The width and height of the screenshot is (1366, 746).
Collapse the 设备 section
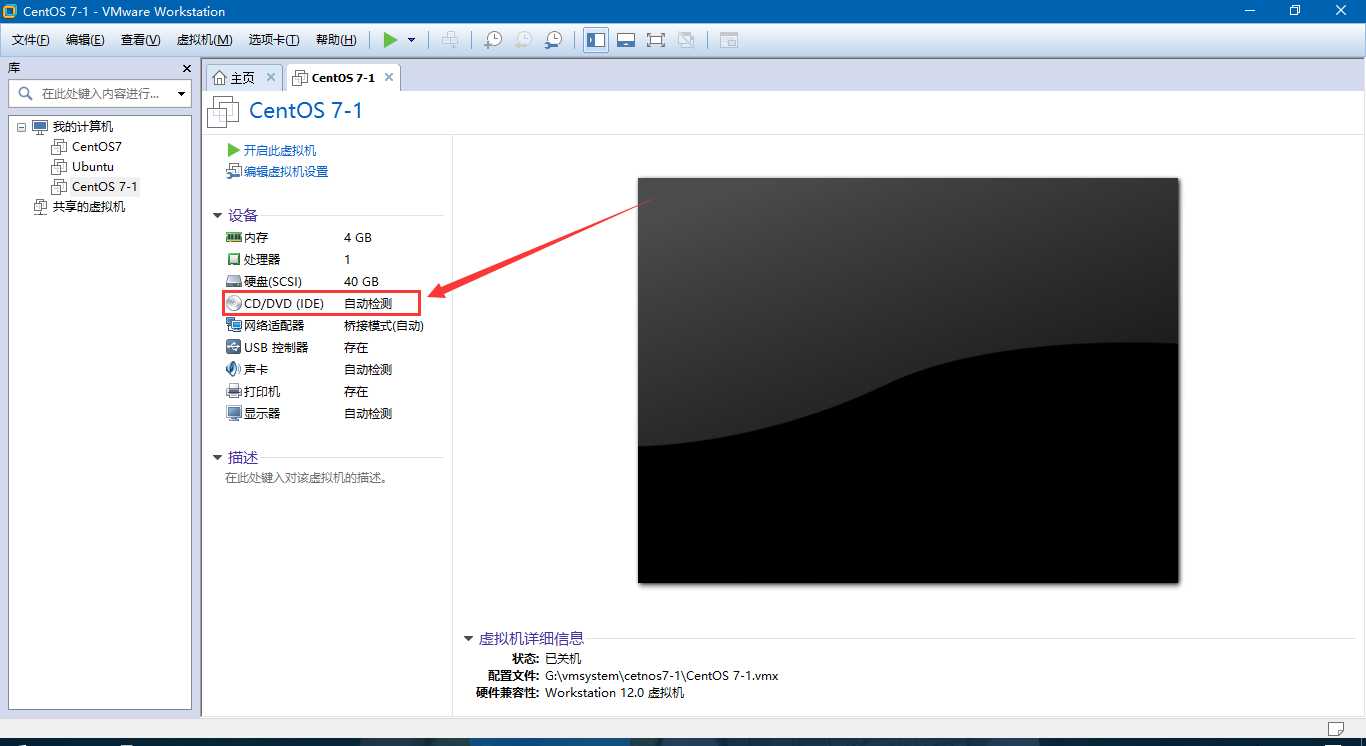point(217,215)
